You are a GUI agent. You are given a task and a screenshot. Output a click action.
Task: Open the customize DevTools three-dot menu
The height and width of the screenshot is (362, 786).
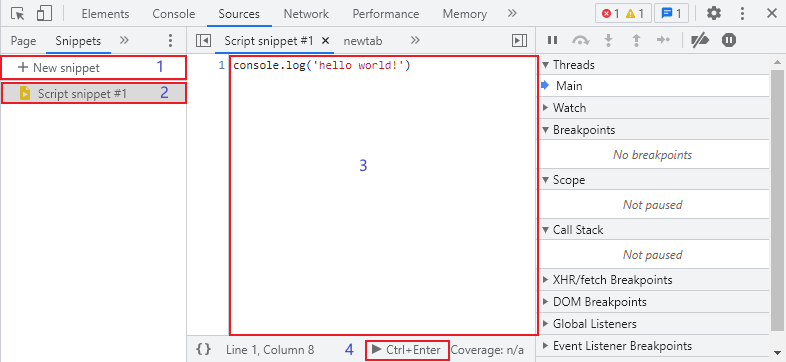coord(743,14)
